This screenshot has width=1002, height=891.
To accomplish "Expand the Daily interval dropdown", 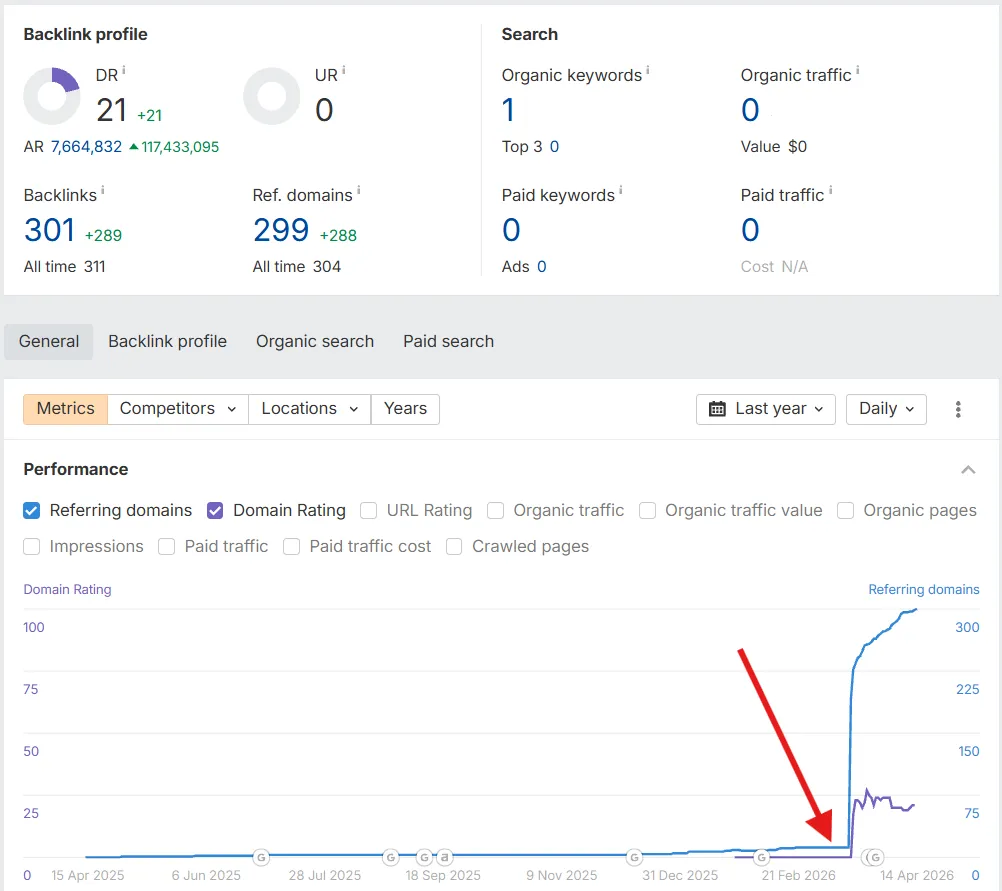I will point(886,409).
